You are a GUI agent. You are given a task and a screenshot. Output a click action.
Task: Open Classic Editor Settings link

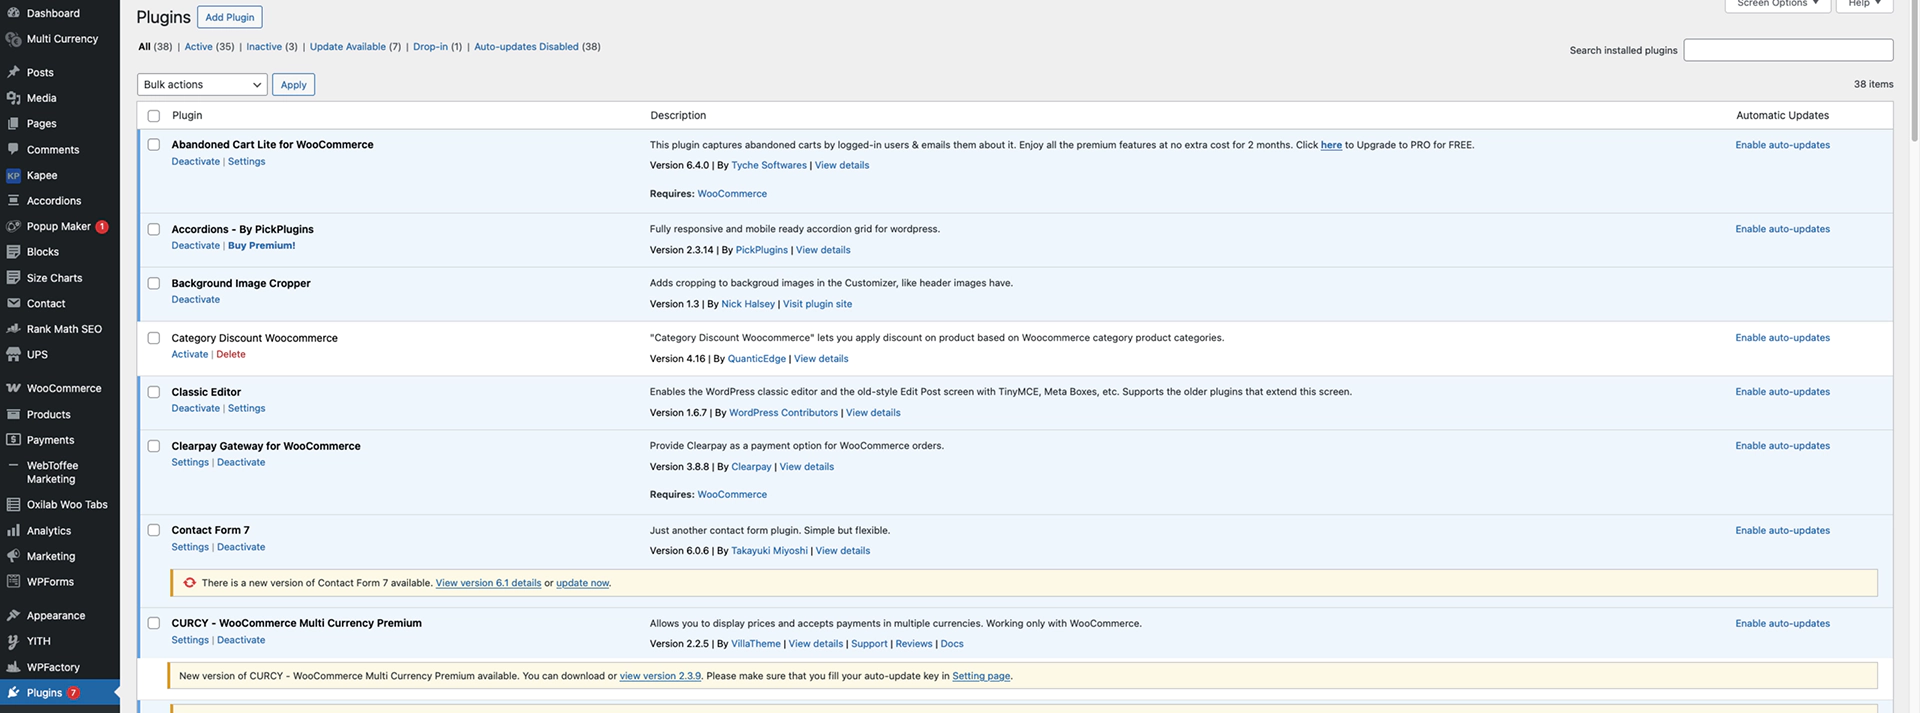coord(246,409)
